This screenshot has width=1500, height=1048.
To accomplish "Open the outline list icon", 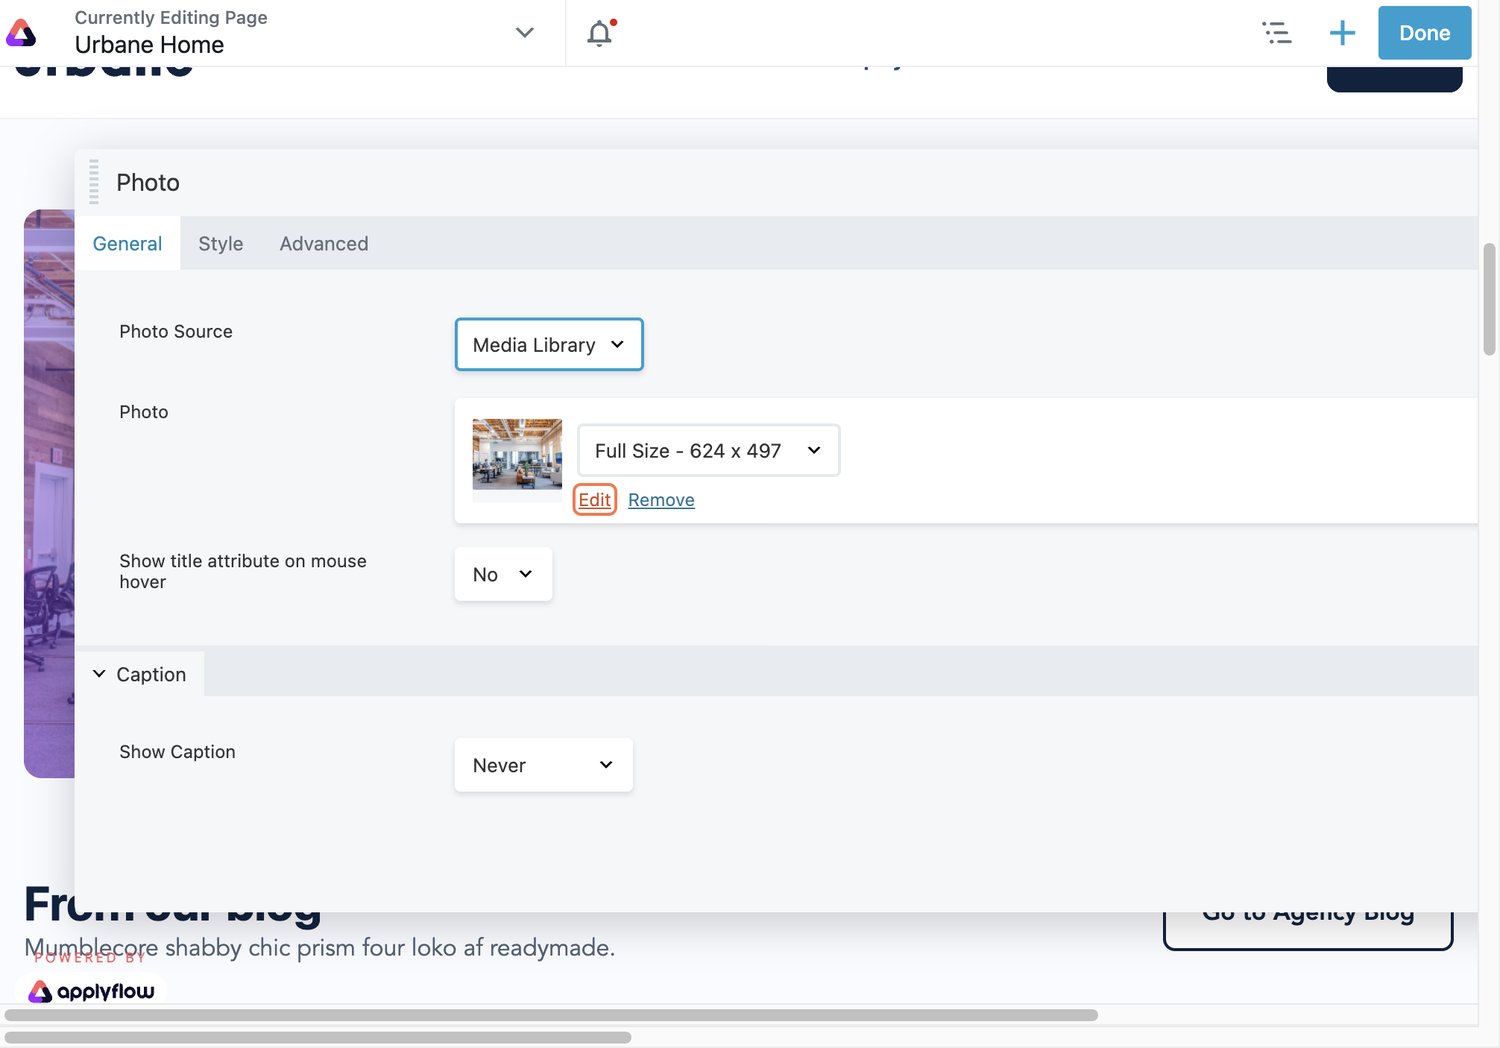I will tap(1277, 33).
